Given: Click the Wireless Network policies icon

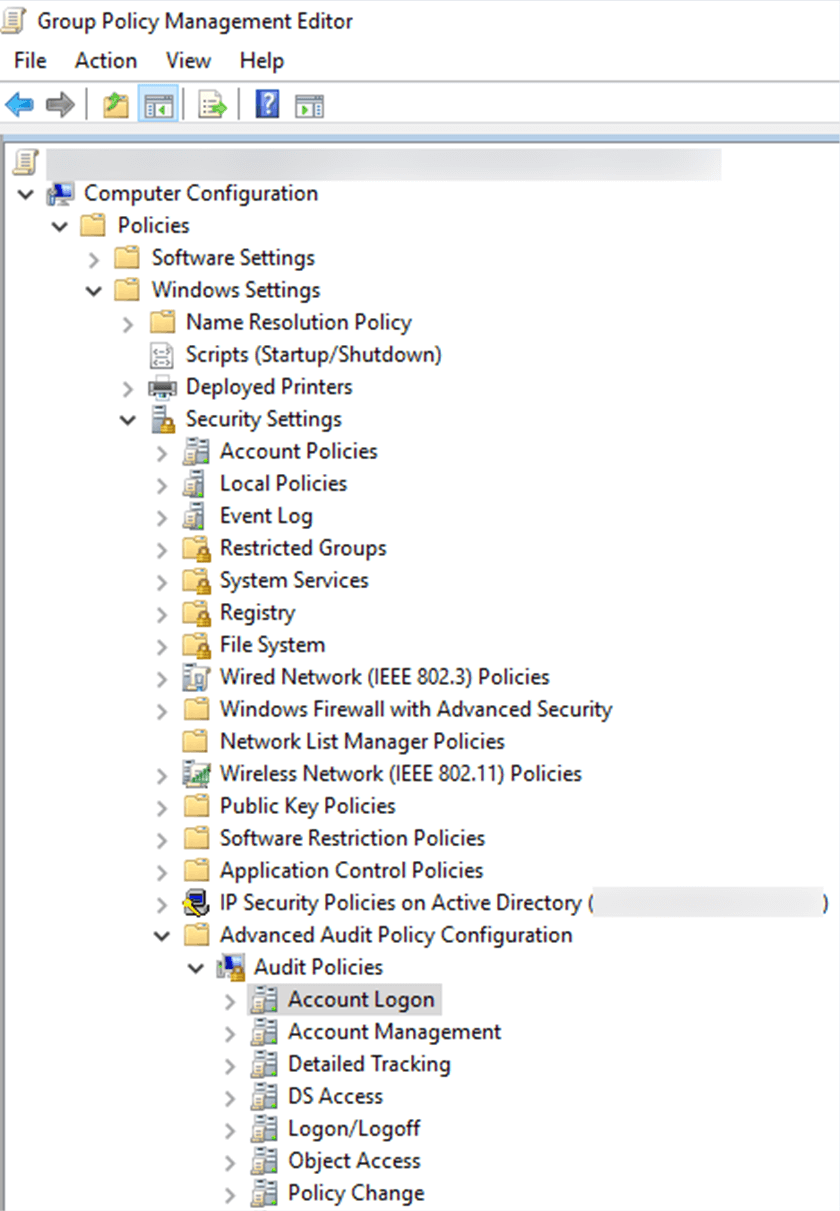Looking at the screenshot, I should [x=195, y=774].
